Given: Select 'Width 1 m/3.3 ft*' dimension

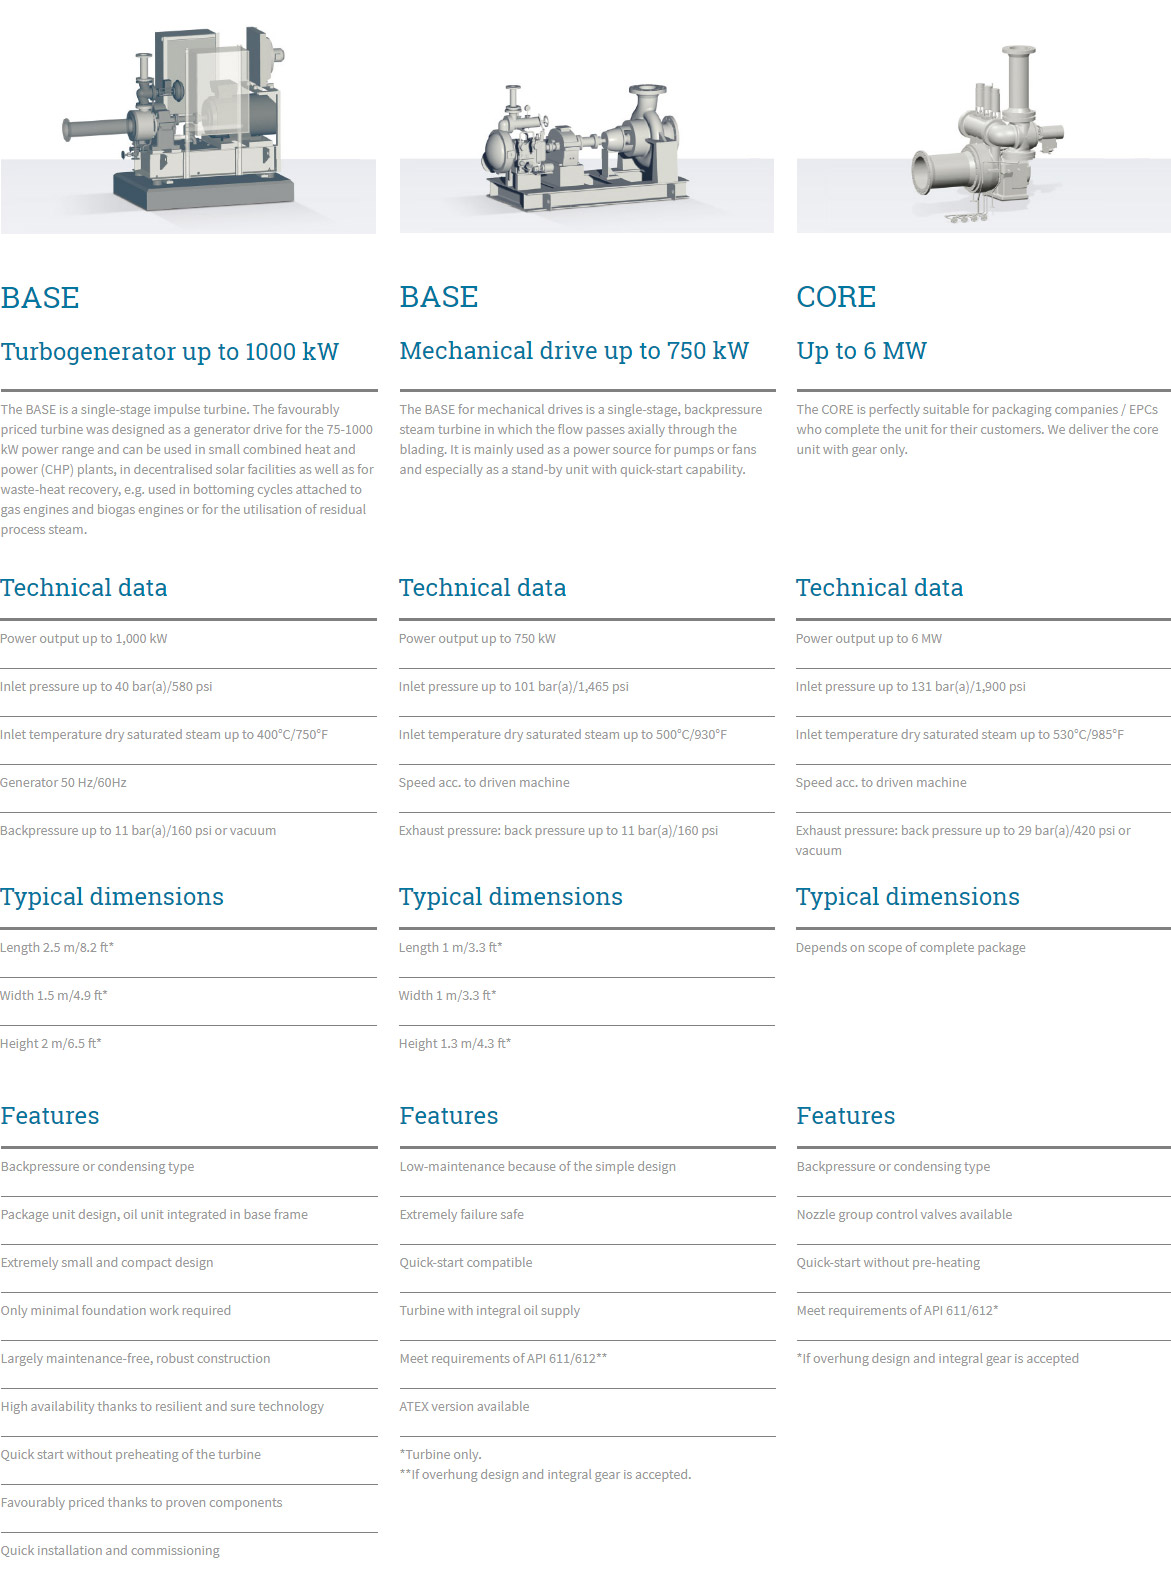Looking at the screenshot, I should pos(448,996).
